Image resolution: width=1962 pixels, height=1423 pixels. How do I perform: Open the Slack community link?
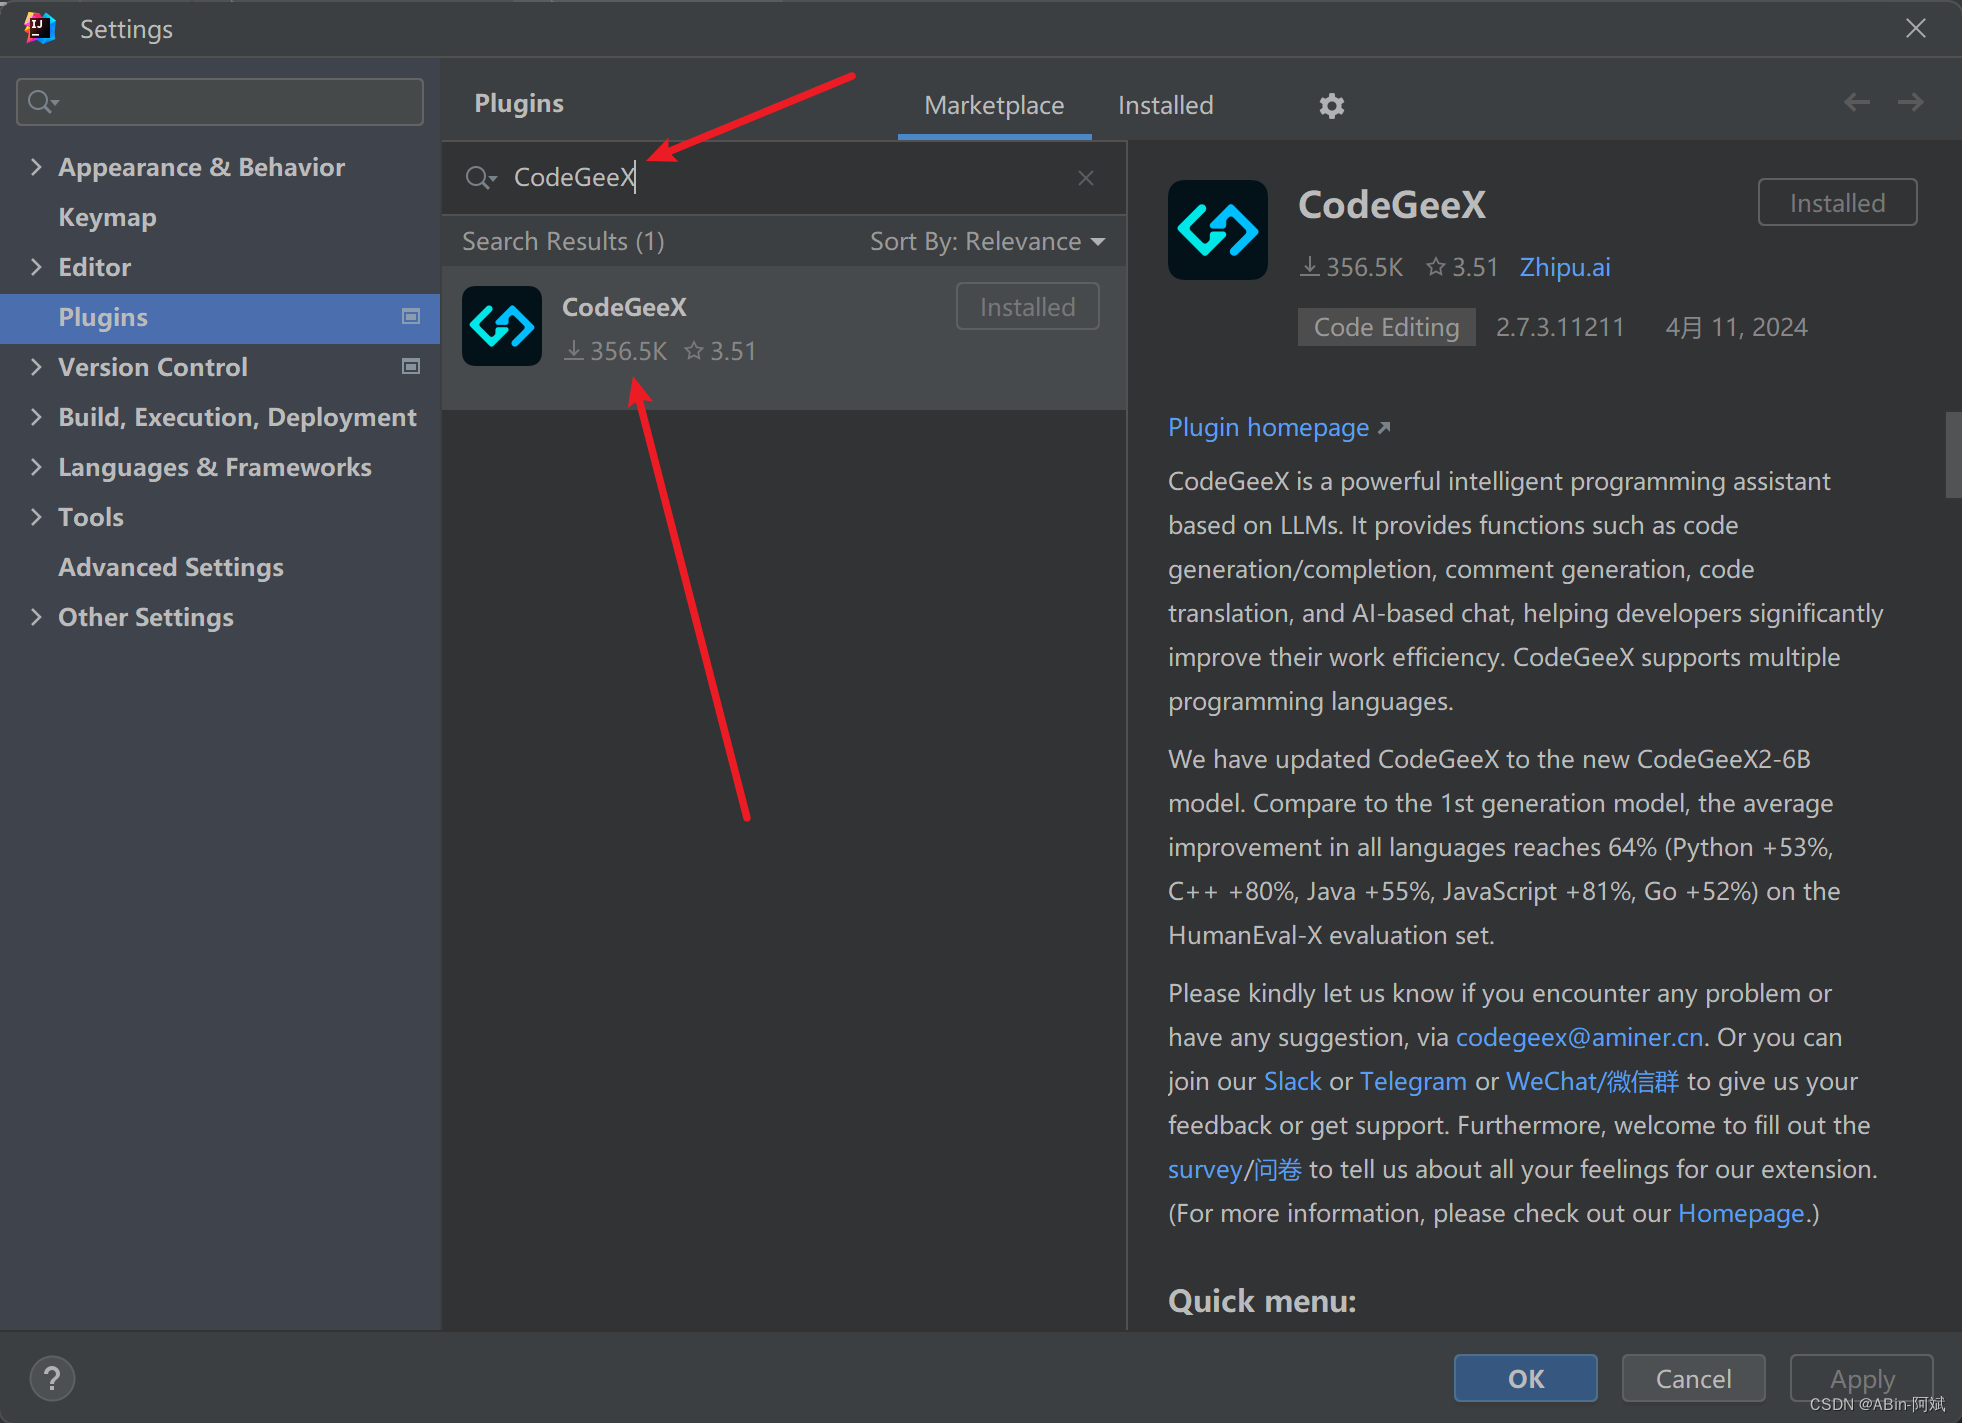tap(1293, 1081)
